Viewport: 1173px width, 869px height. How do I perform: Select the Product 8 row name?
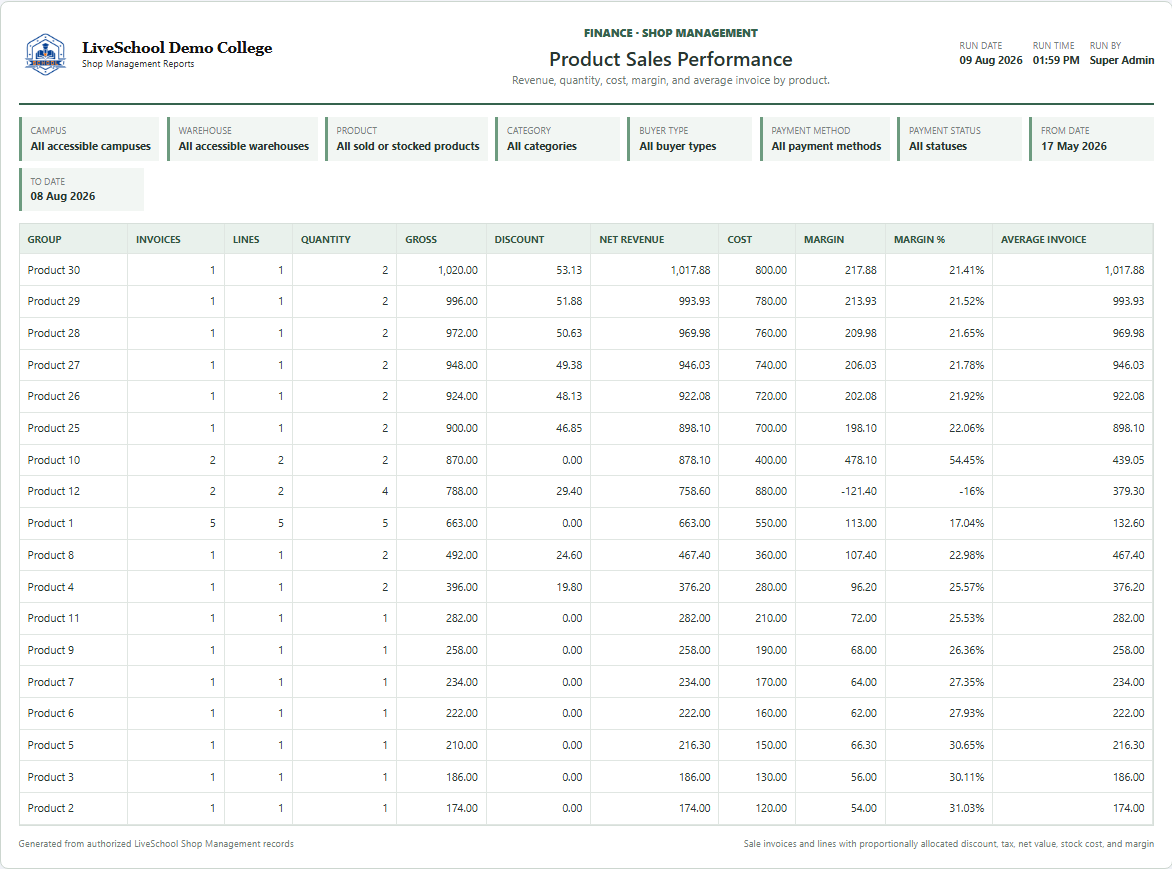point(51,555)
